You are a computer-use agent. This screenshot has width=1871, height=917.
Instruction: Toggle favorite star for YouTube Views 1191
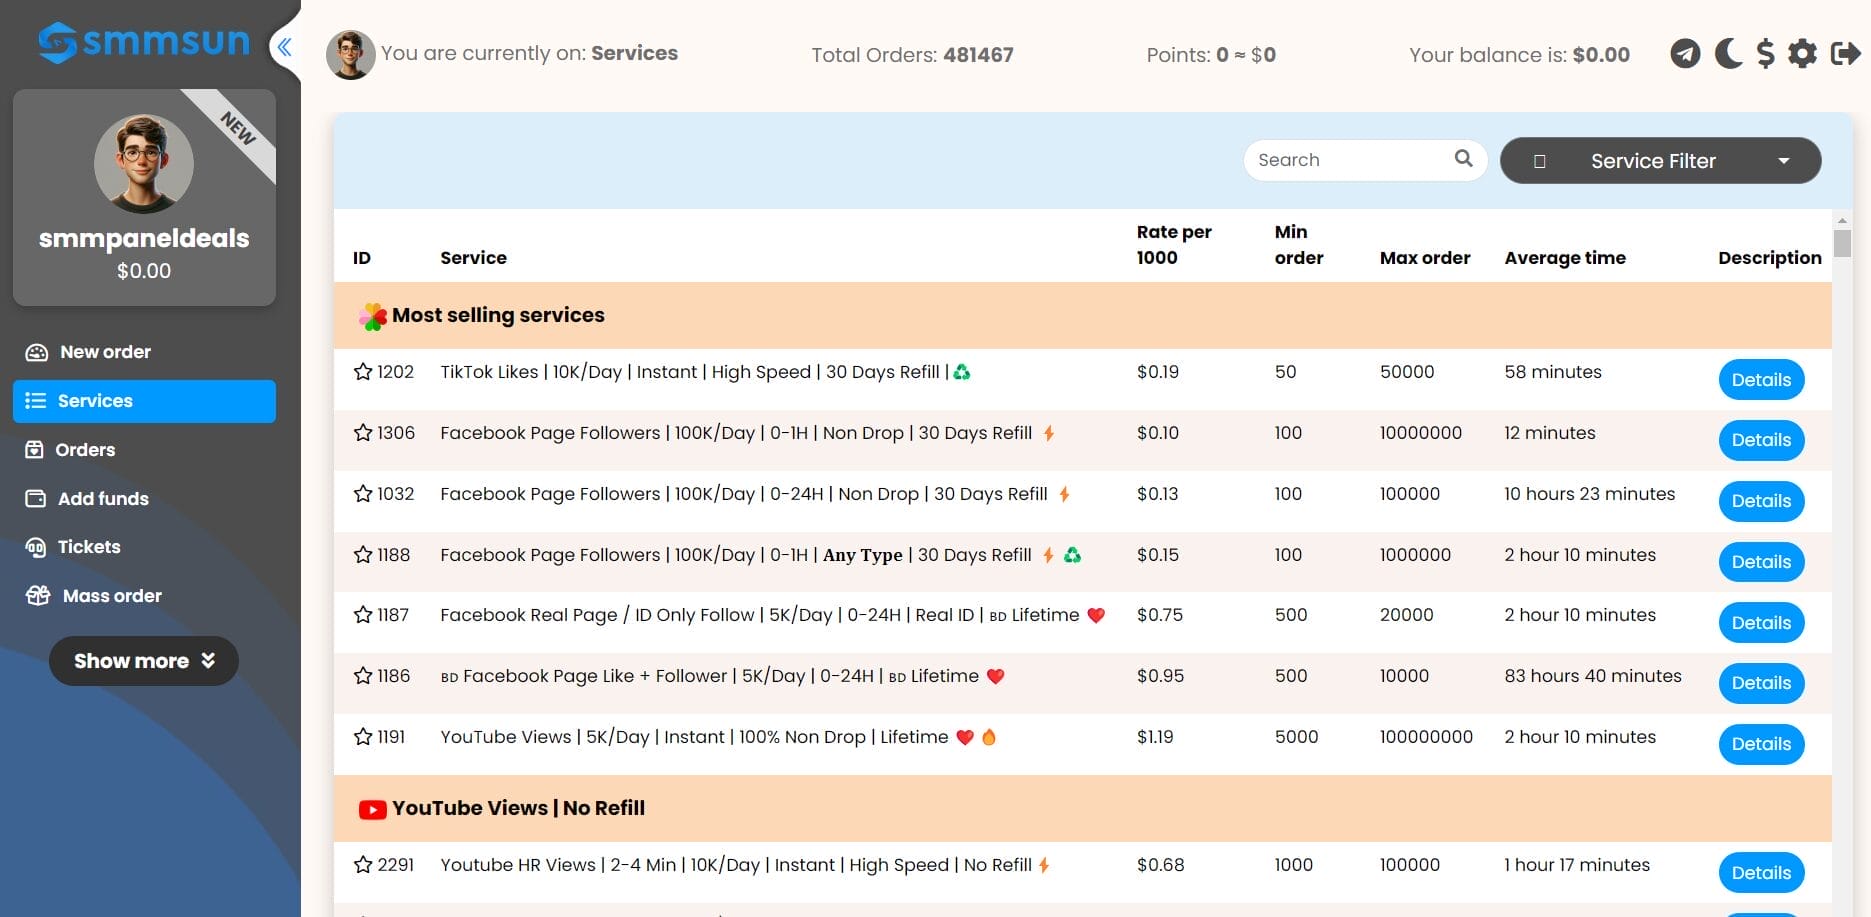click(x=363, y=737)
